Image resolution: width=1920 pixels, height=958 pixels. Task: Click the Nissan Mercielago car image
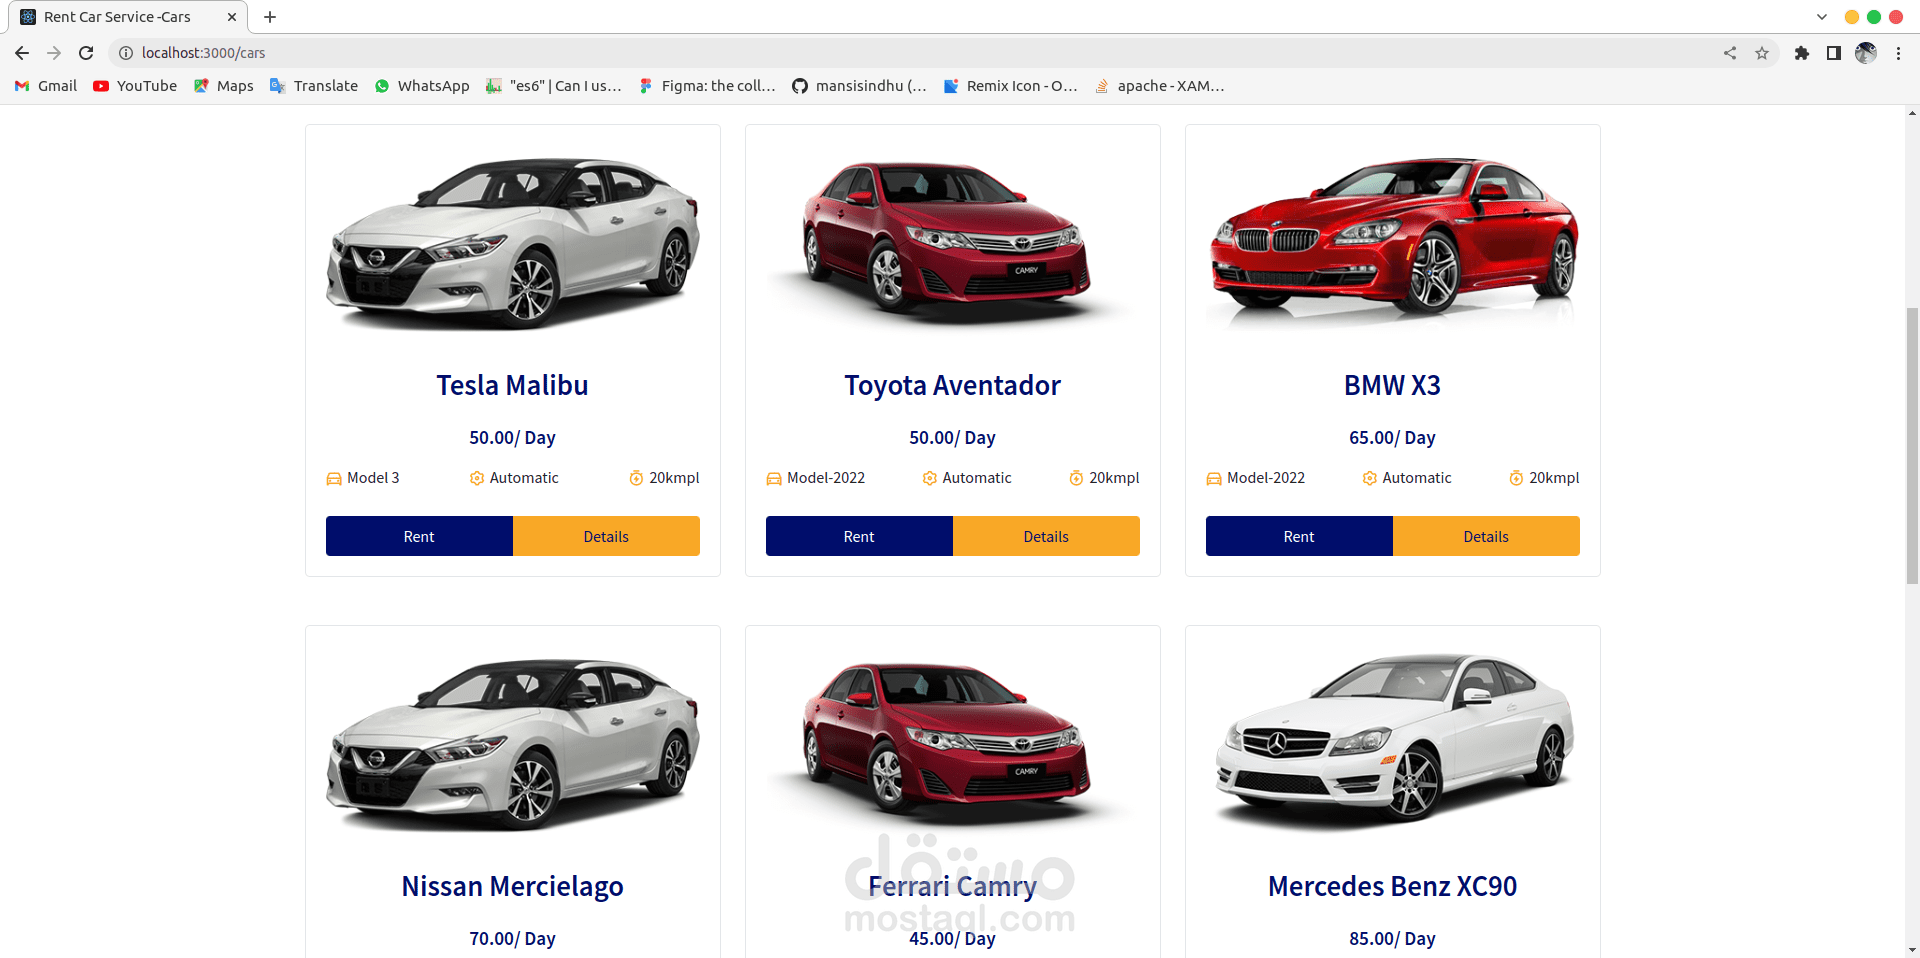[x=513, y=744]
